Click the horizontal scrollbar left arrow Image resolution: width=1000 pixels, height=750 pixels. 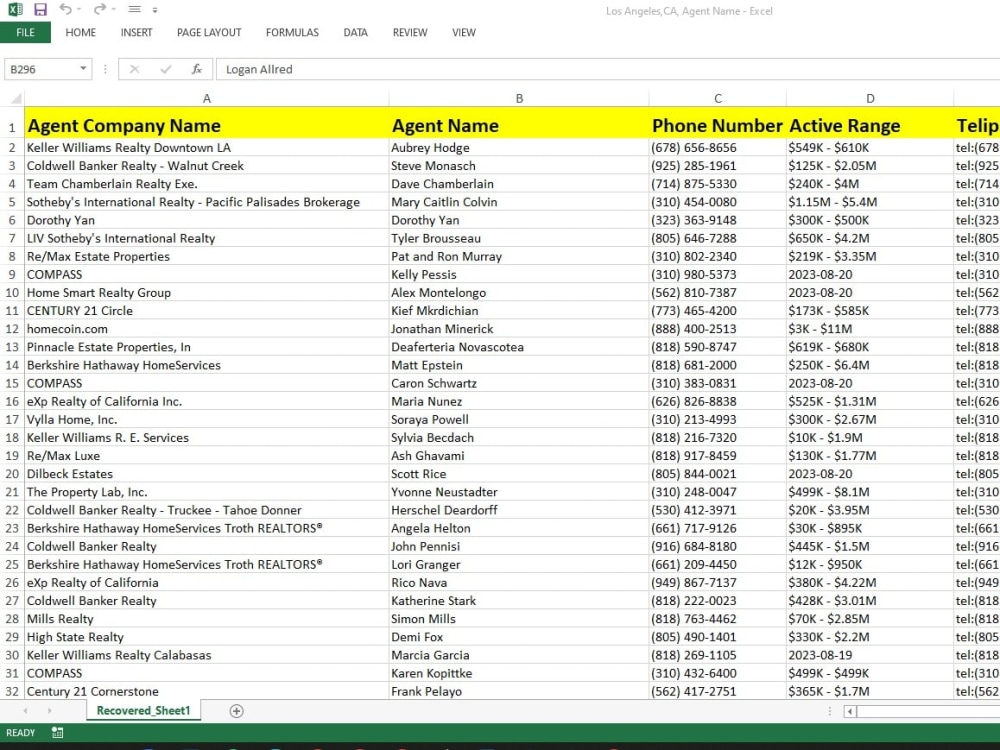click(850, 711)
